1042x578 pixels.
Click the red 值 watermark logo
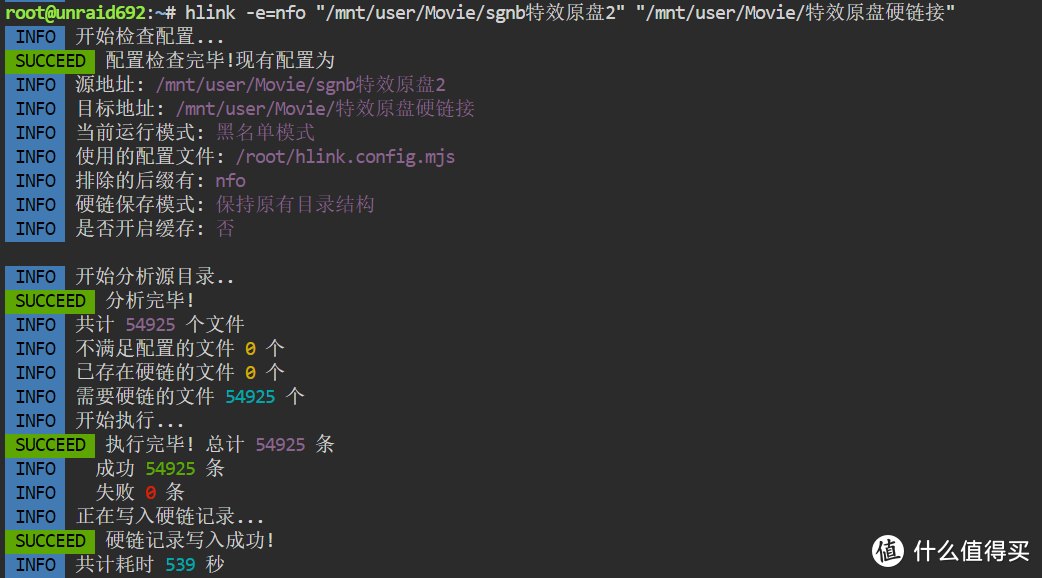coord(888,550)
